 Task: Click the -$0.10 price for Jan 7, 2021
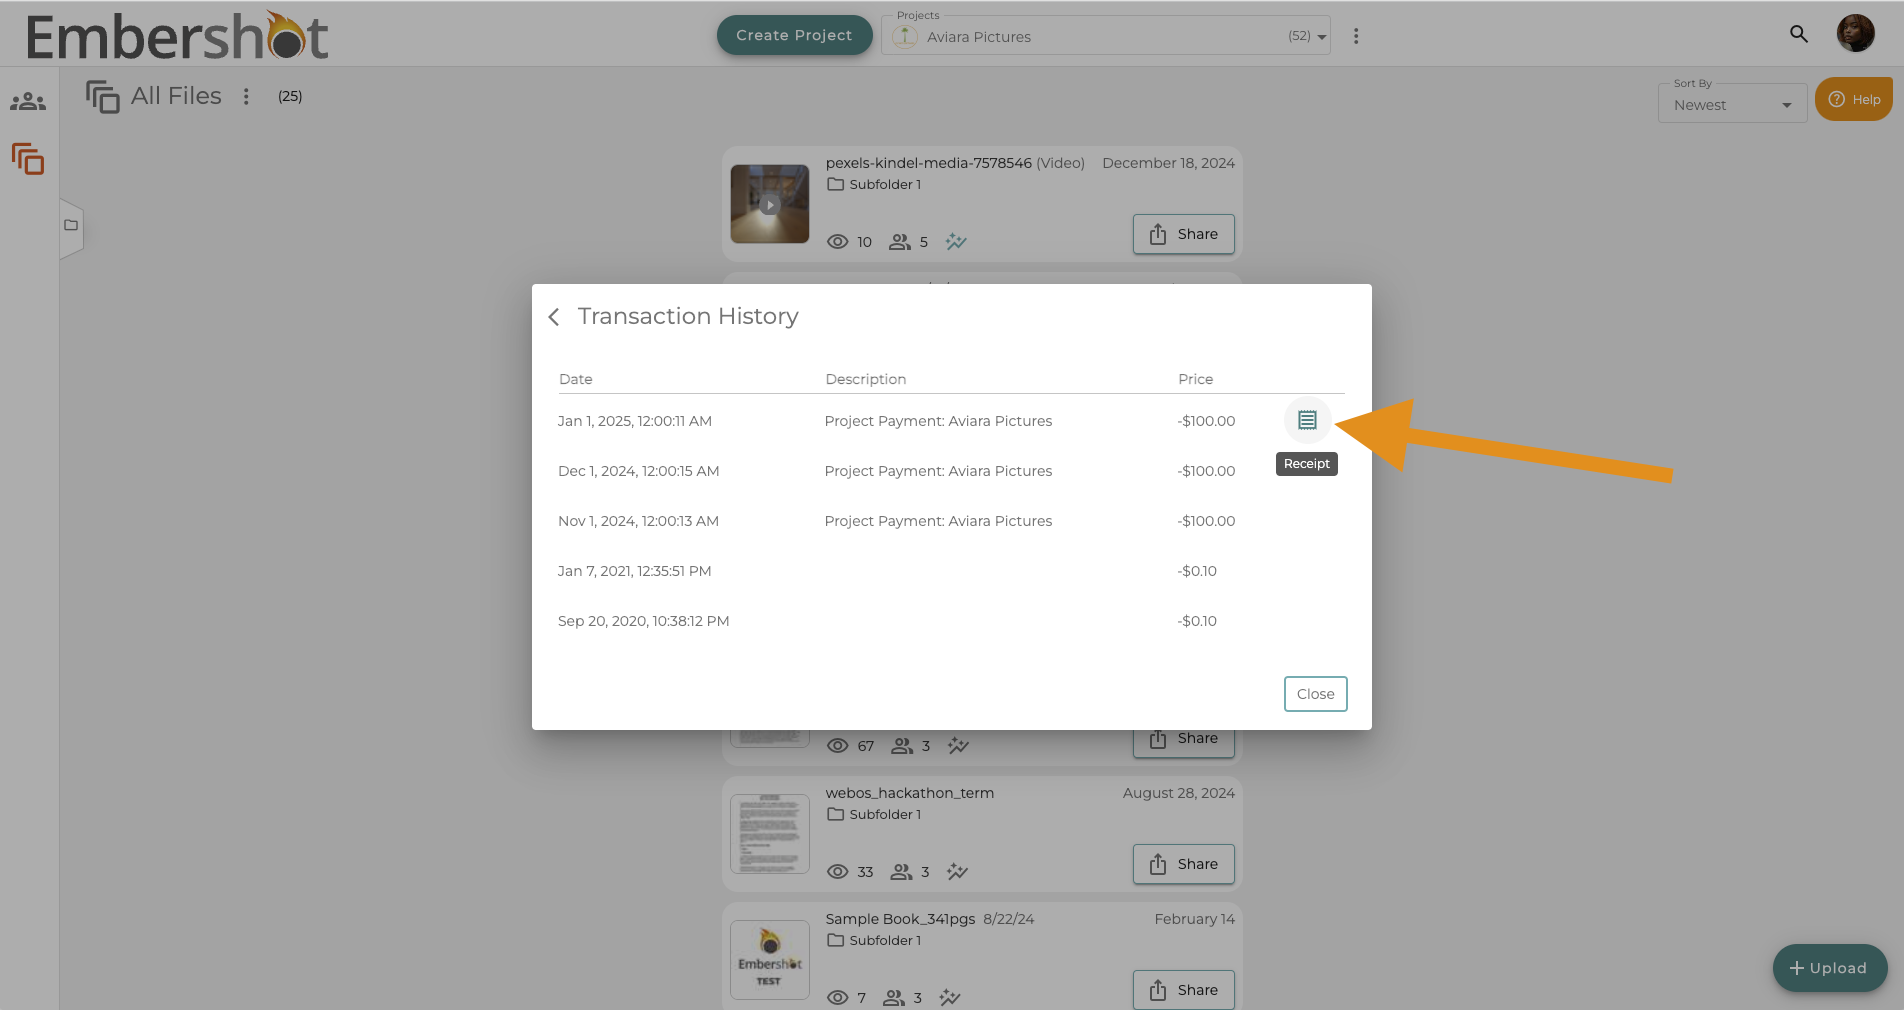tap(1197, 571)
